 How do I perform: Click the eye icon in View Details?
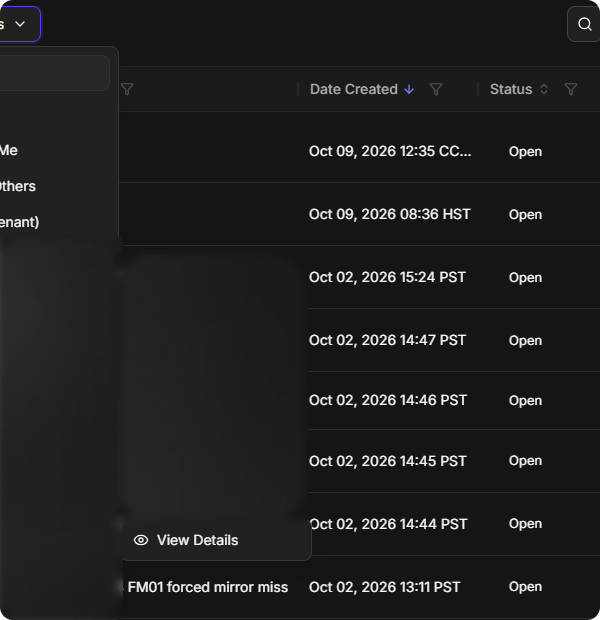pos(141,540)
